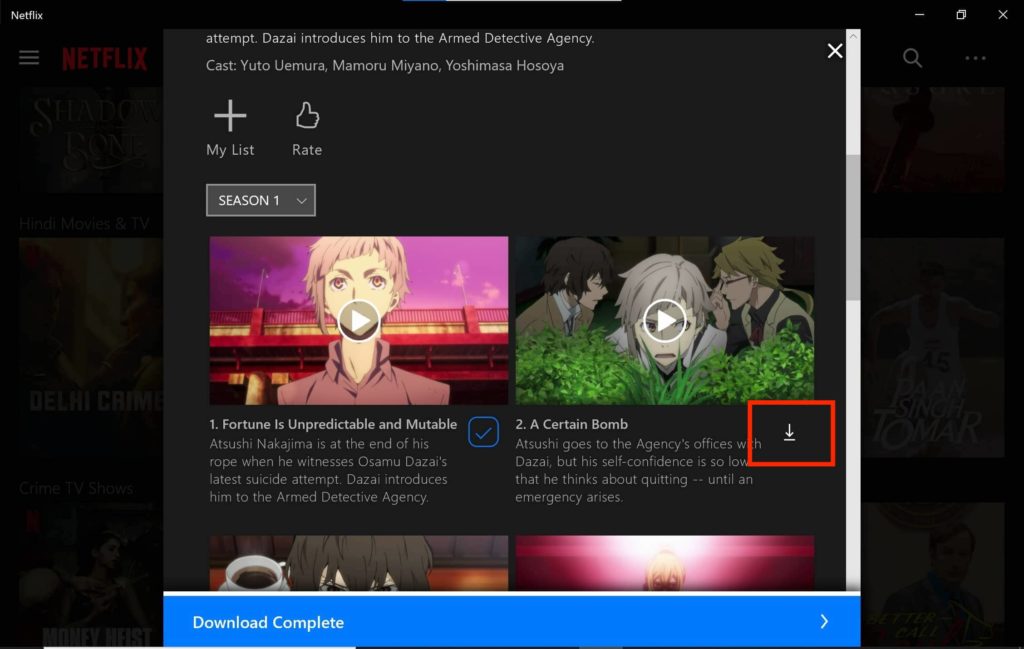The width and height of the screenshot is (1024, 649).
Task: Open the SEASON 1 selector
Action: click(x=260, y=200)
